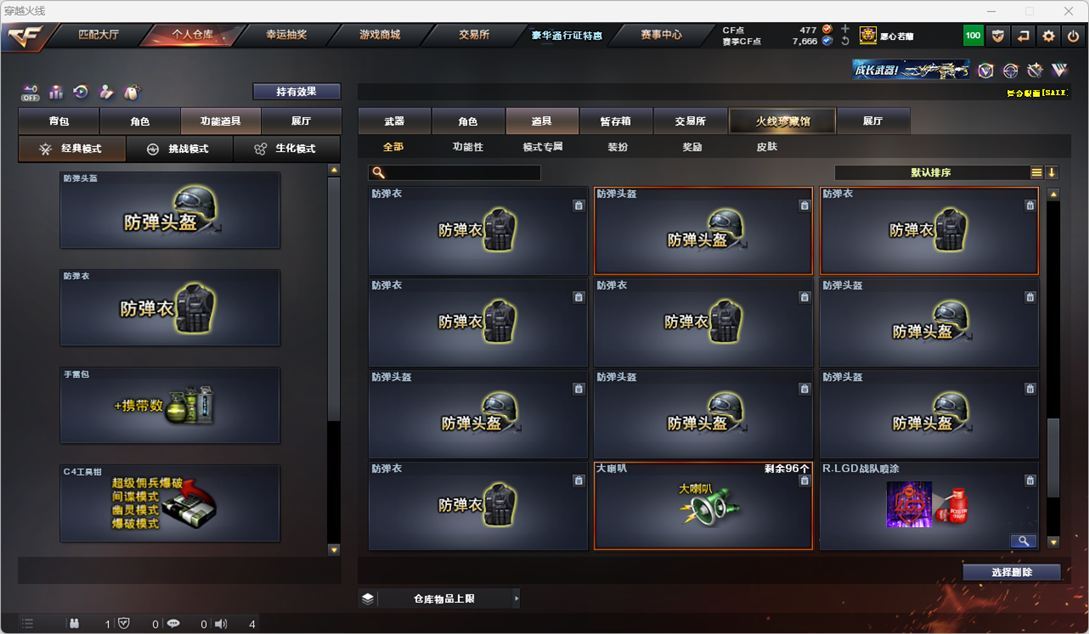
Task: Switch to the 武器 tab
Action: 394,121
